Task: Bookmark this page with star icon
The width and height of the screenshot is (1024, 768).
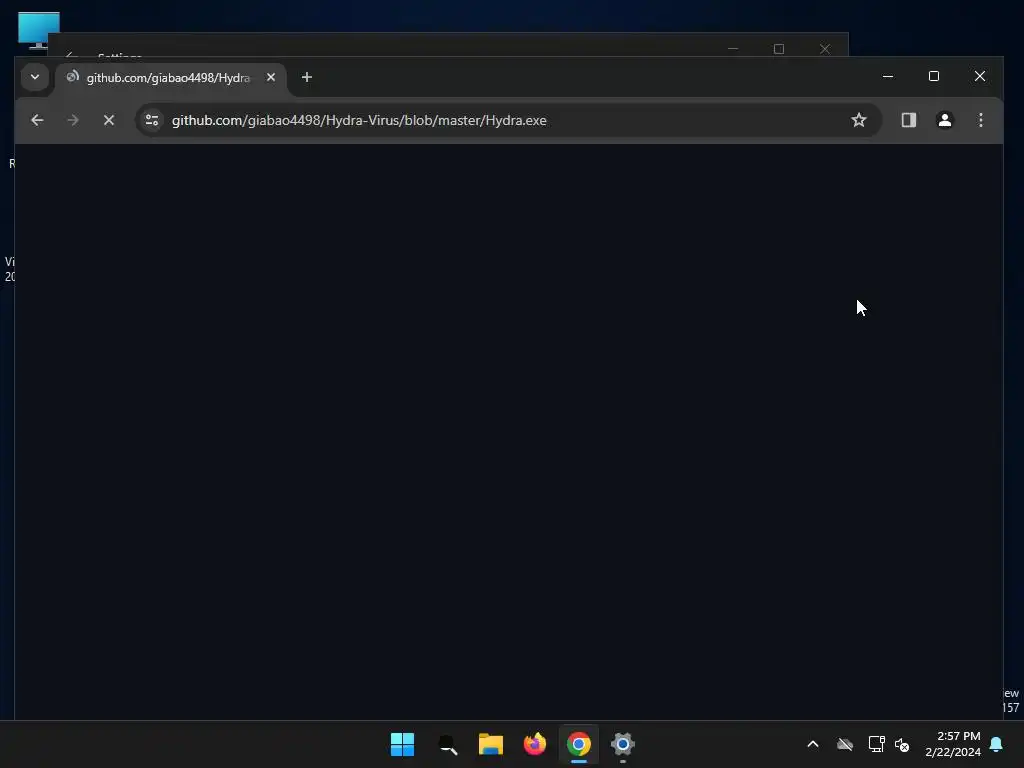Action: (859, 120)
